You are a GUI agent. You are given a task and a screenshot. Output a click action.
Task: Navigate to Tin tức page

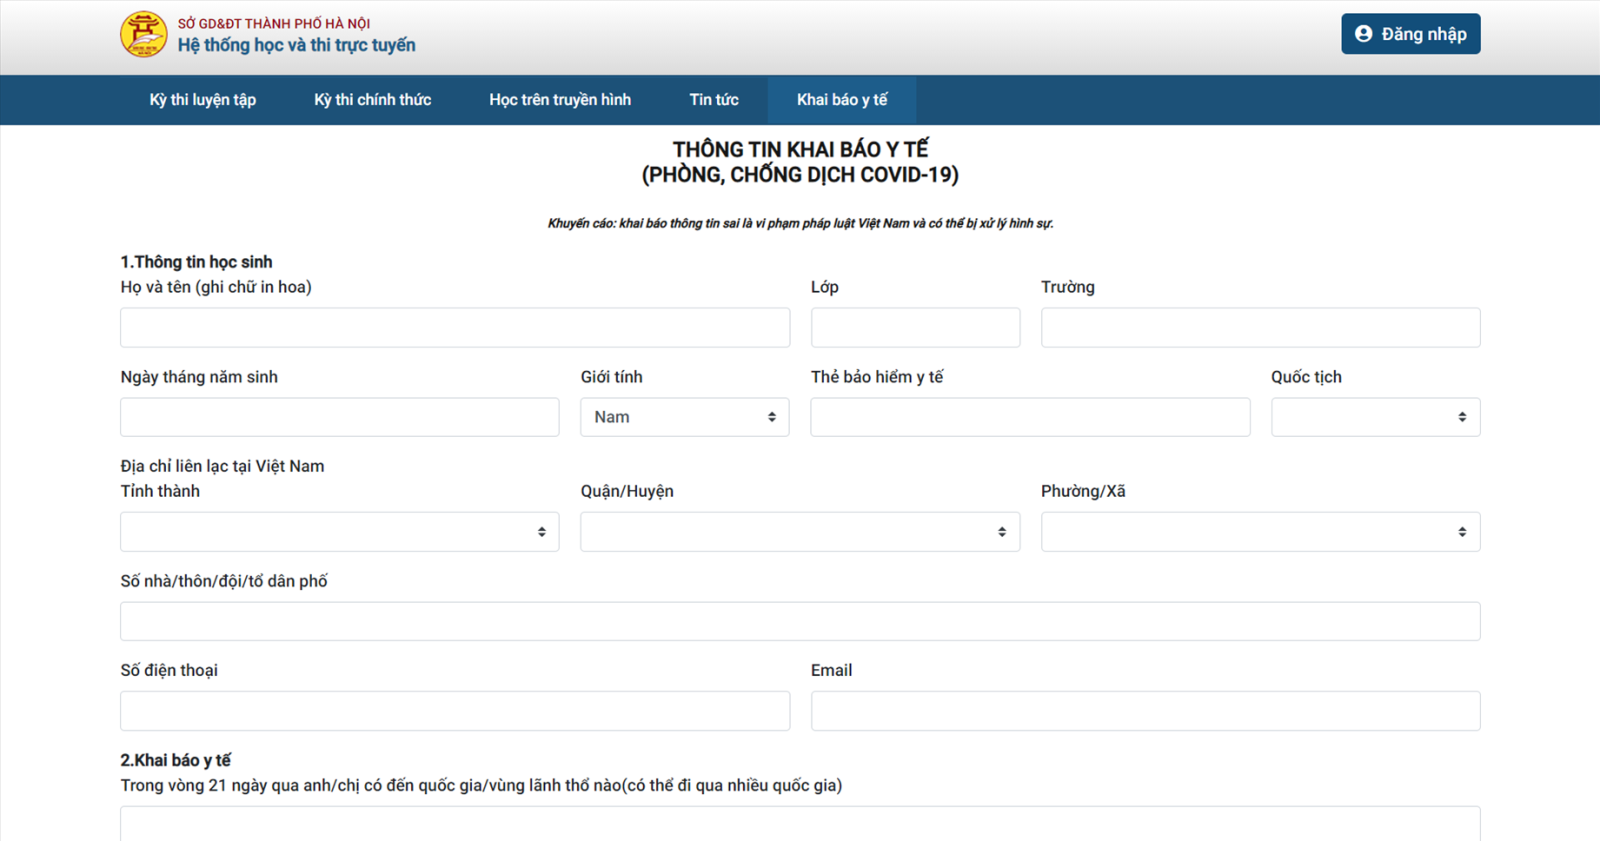(714, 100)
